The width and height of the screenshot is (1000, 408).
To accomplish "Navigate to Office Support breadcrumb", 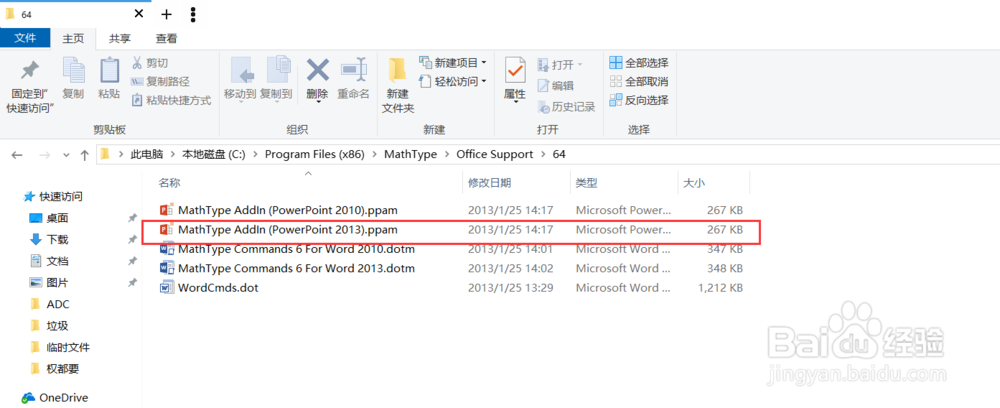I will coord(495,154).
